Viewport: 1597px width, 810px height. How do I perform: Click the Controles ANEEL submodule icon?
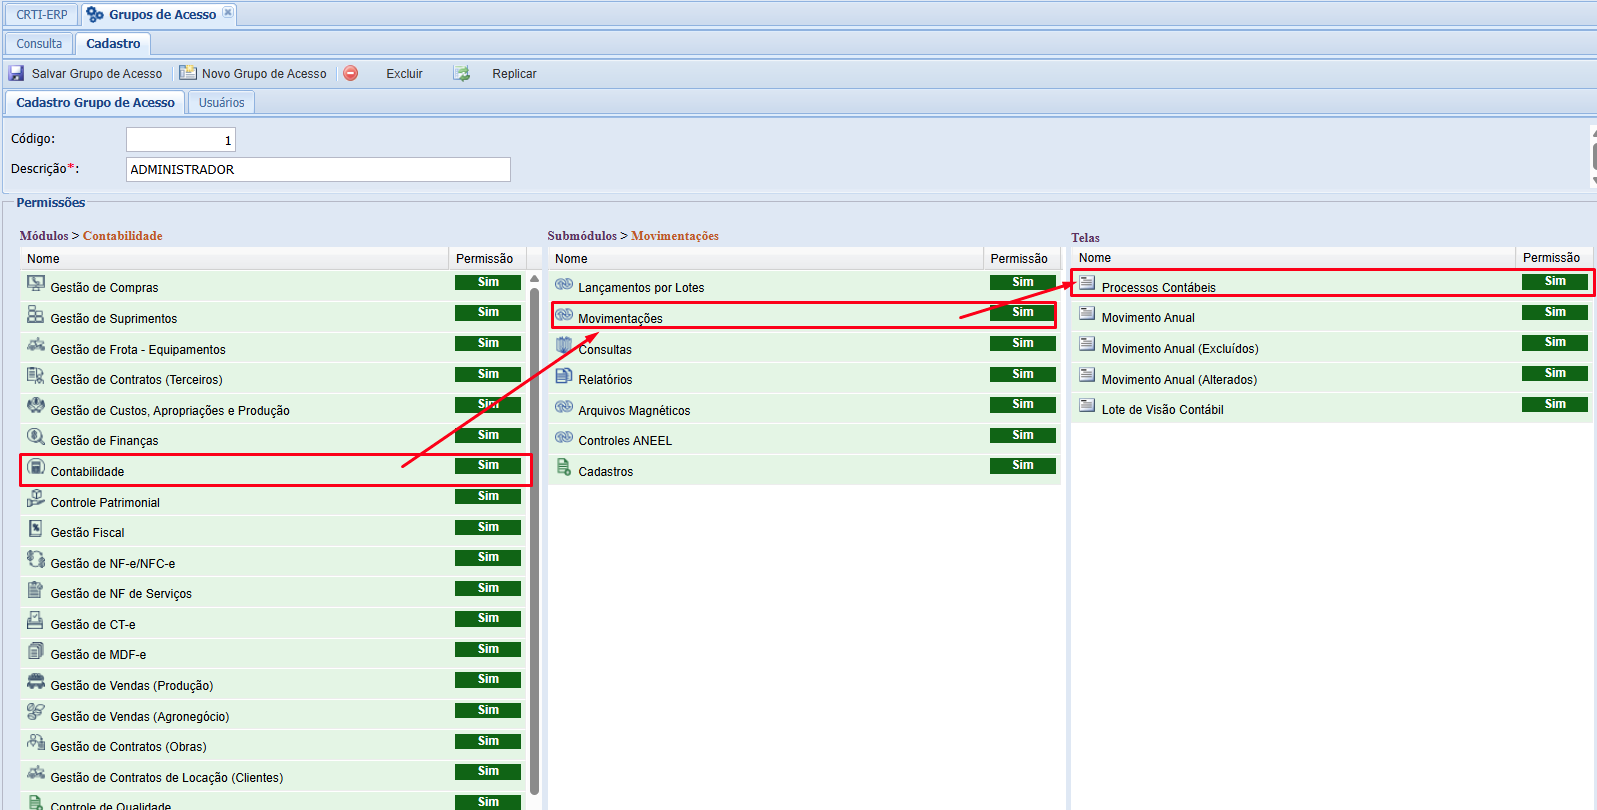click(x=564, y=437)
